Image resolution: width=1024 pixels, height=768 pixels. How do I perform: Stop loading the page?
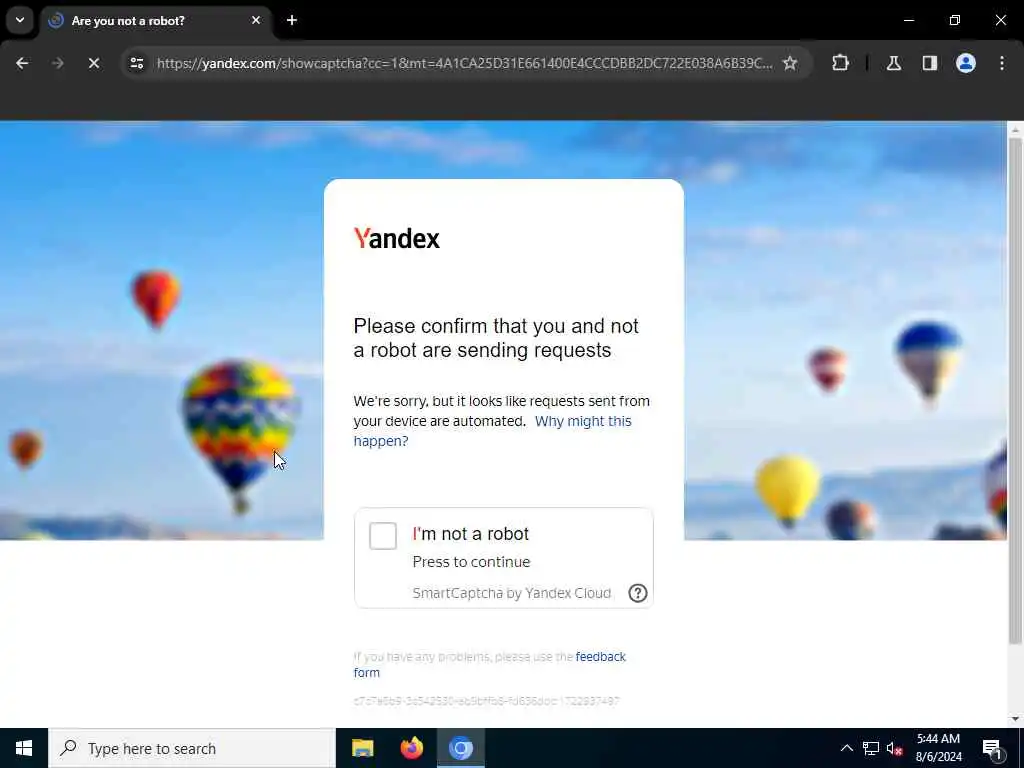tap(93, 63)
